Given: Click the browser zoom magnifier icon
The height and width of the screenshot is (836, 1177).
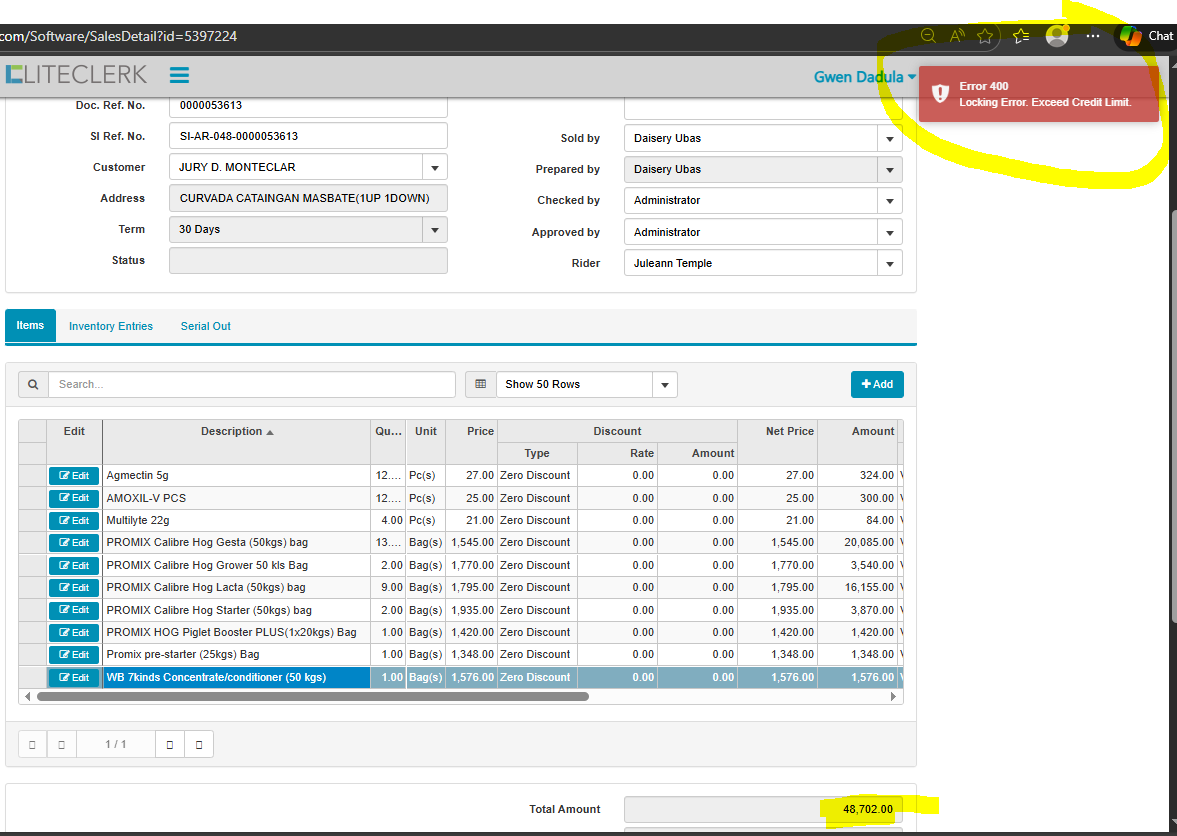Looking at the screenshot, I should click(928, 36).
